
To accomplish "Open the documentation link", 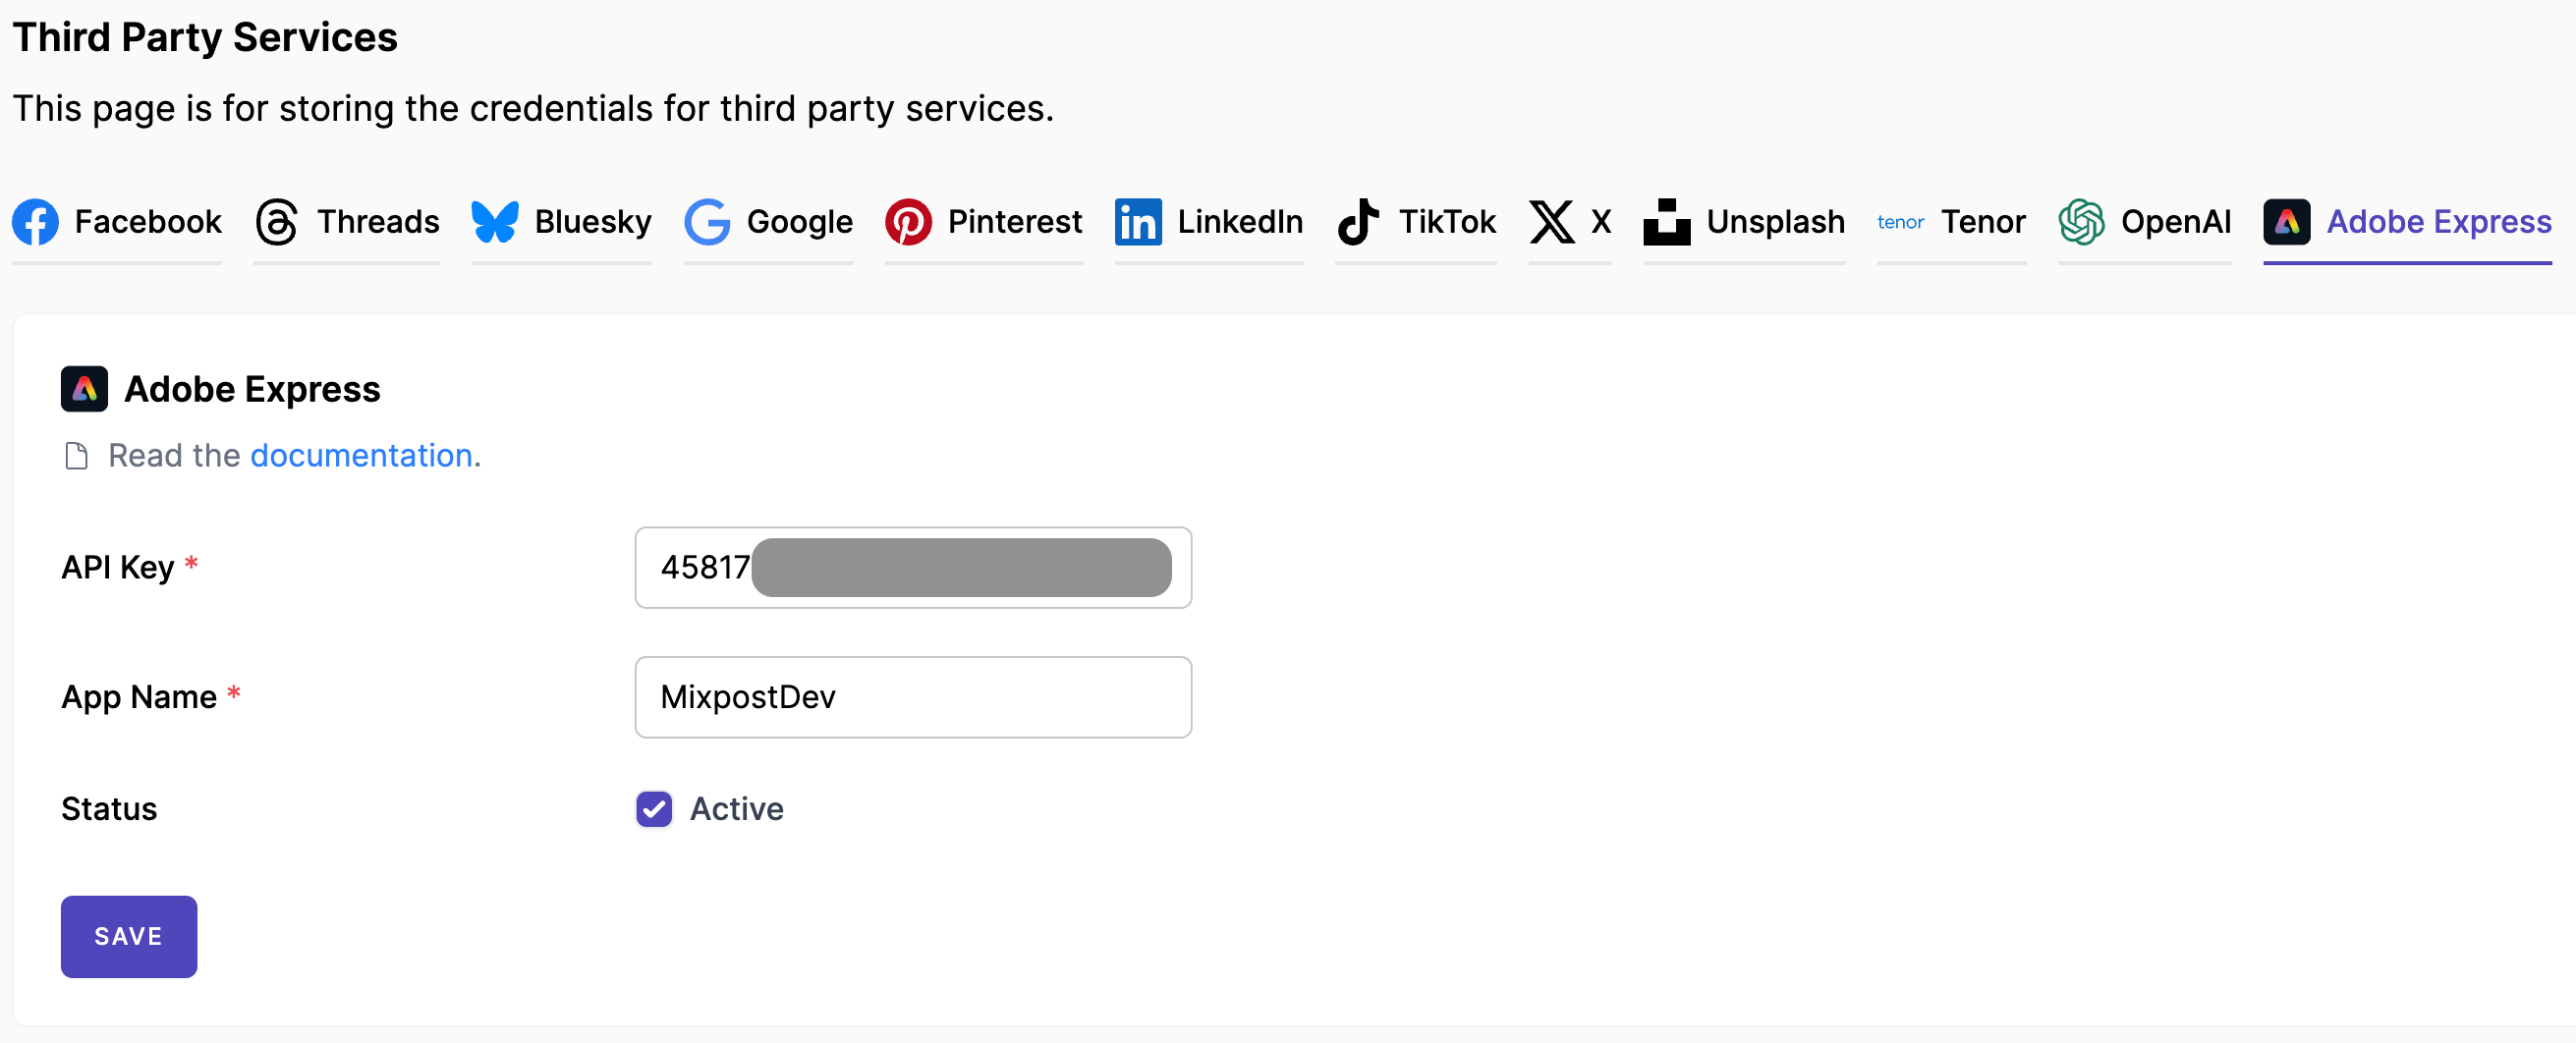I will 361,455.
